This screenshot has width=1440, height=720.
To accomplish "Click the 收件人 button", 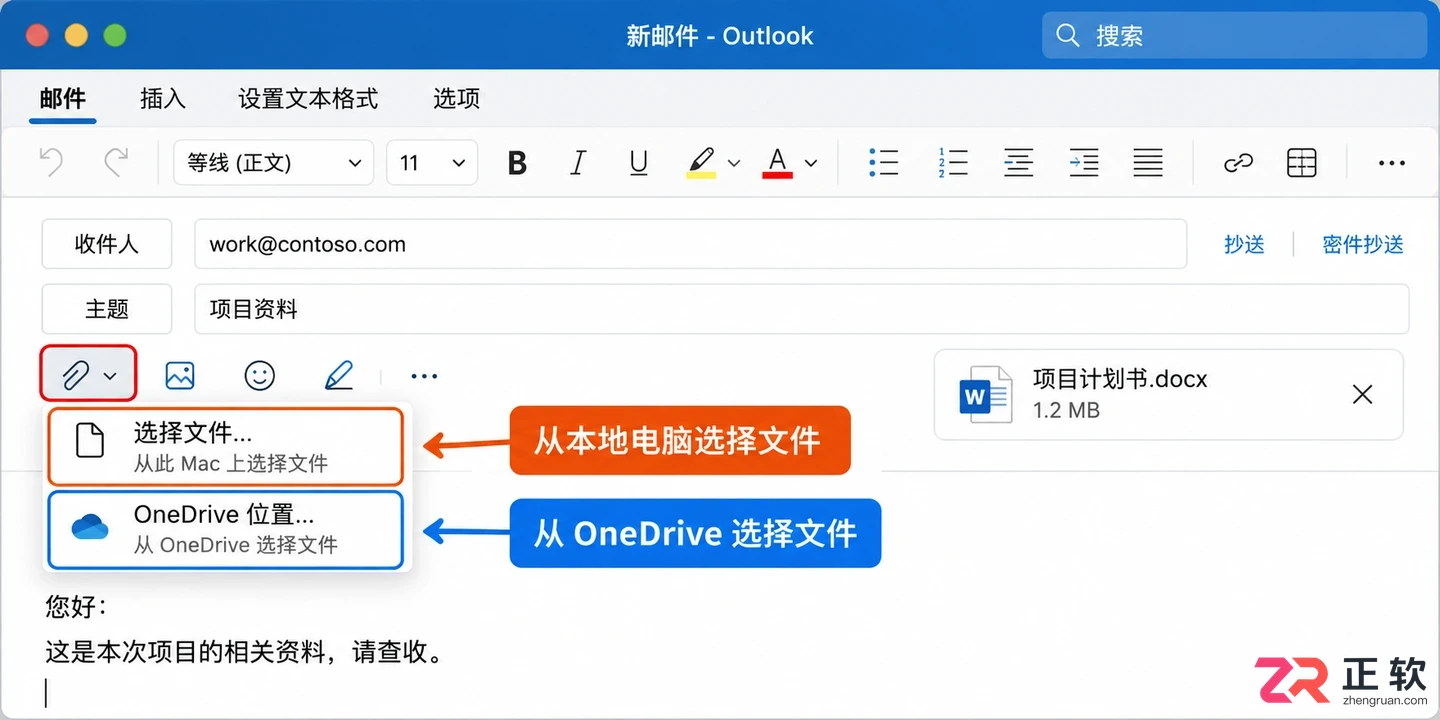I will coord(107,244).
